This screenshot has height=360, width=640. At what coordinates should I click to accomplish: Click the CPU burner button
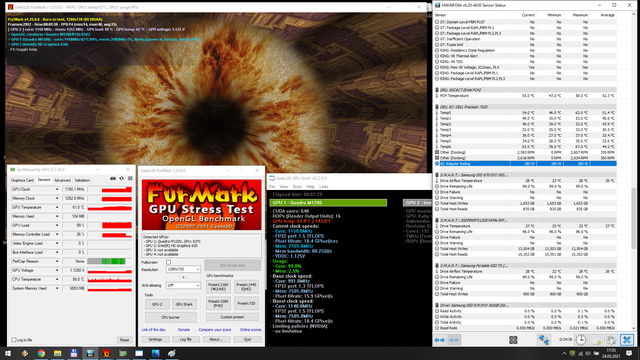pyautogui.click(x=171, y=317)
